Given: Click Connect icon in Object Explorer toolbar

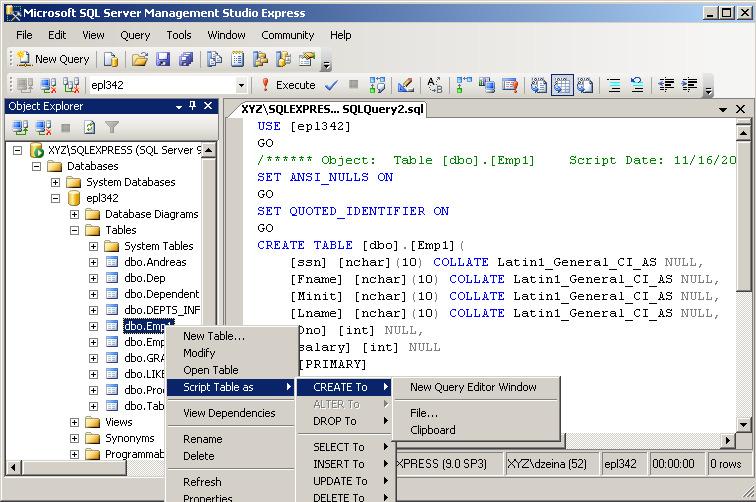Looking at the screenshot, I should point(20,128).
